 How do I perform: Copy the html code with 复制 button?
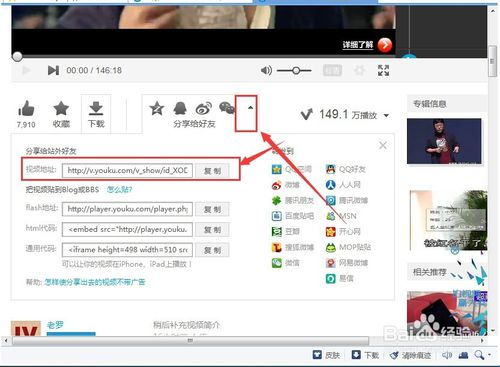coord(212,230)
